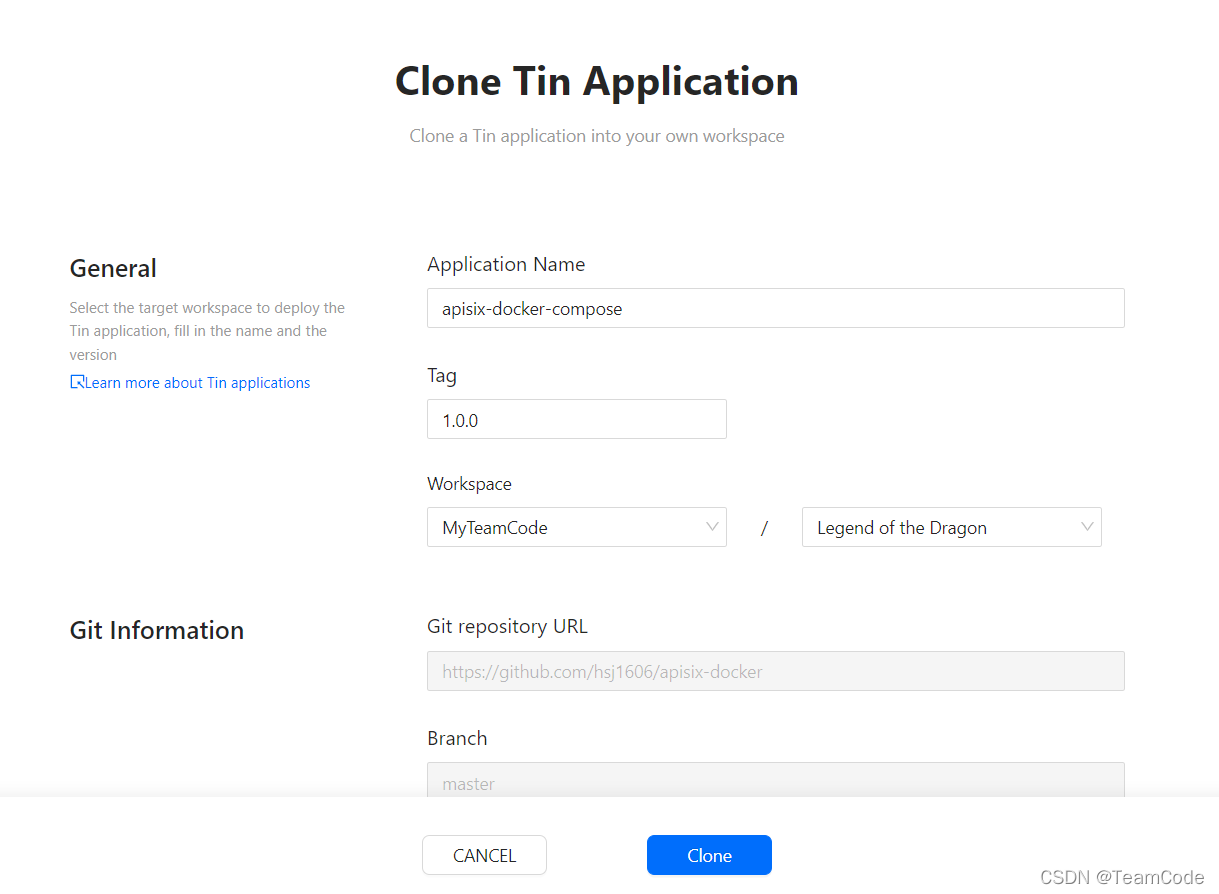
Task: Click the Workspace label text
Action: 469,483
